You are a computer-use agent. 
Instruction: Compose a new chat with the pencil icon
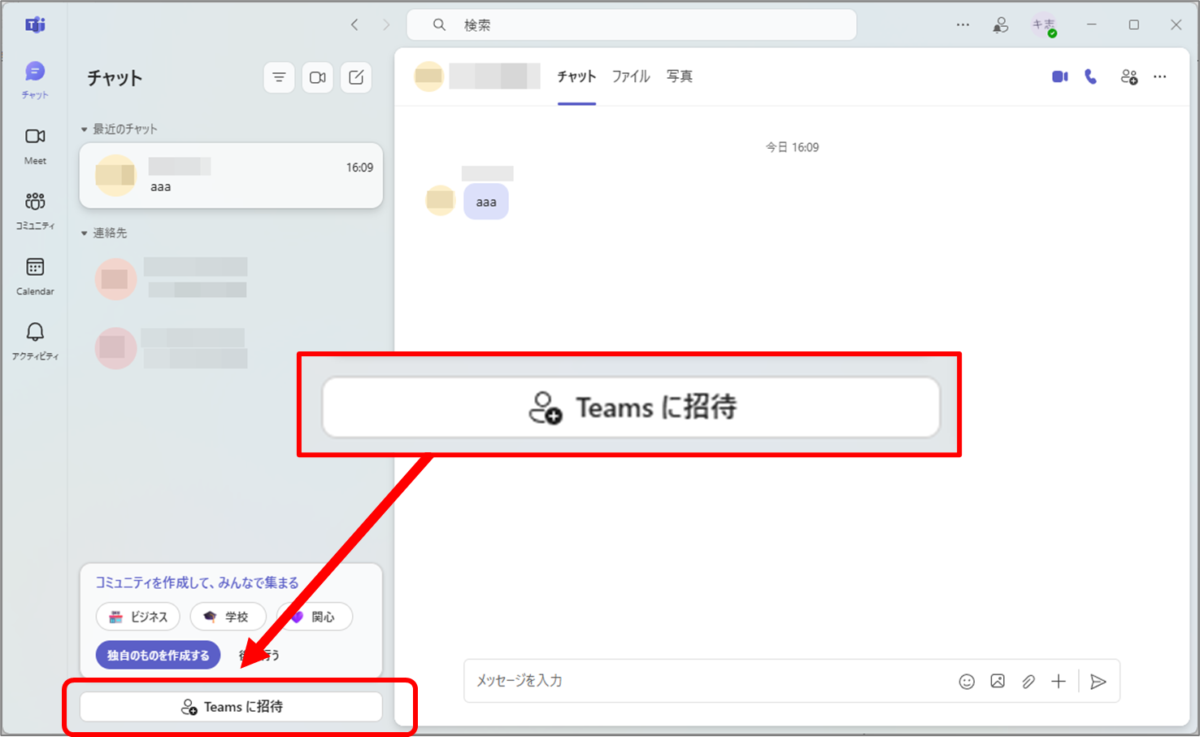point(356,77)
